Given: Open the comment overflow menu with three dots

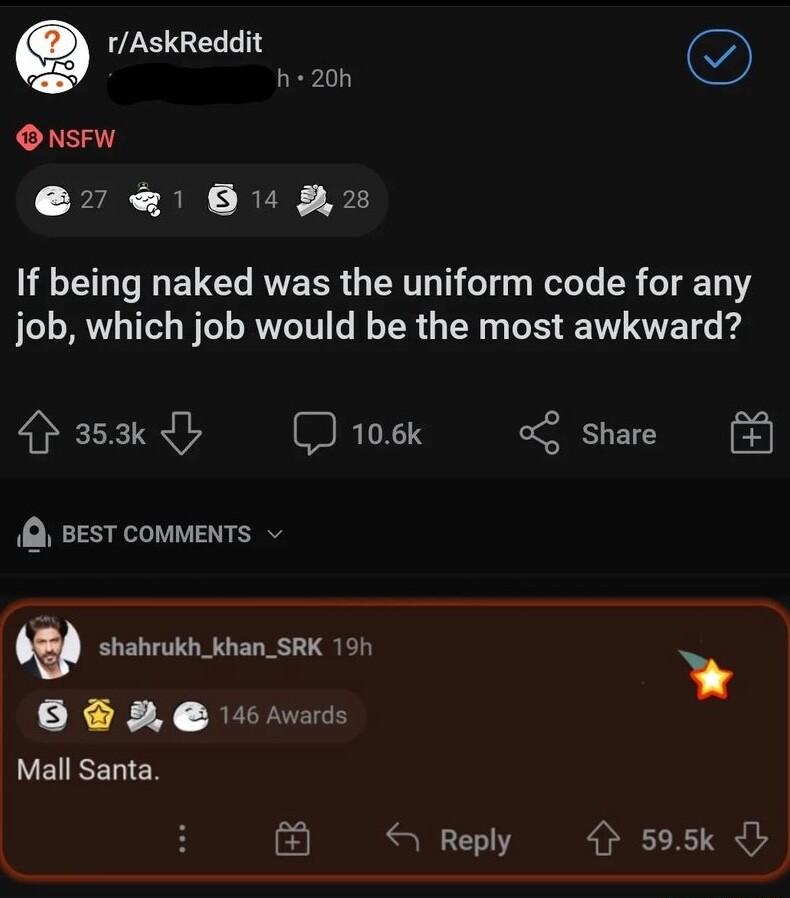Looking at the screenshot, I should [182, 840].
